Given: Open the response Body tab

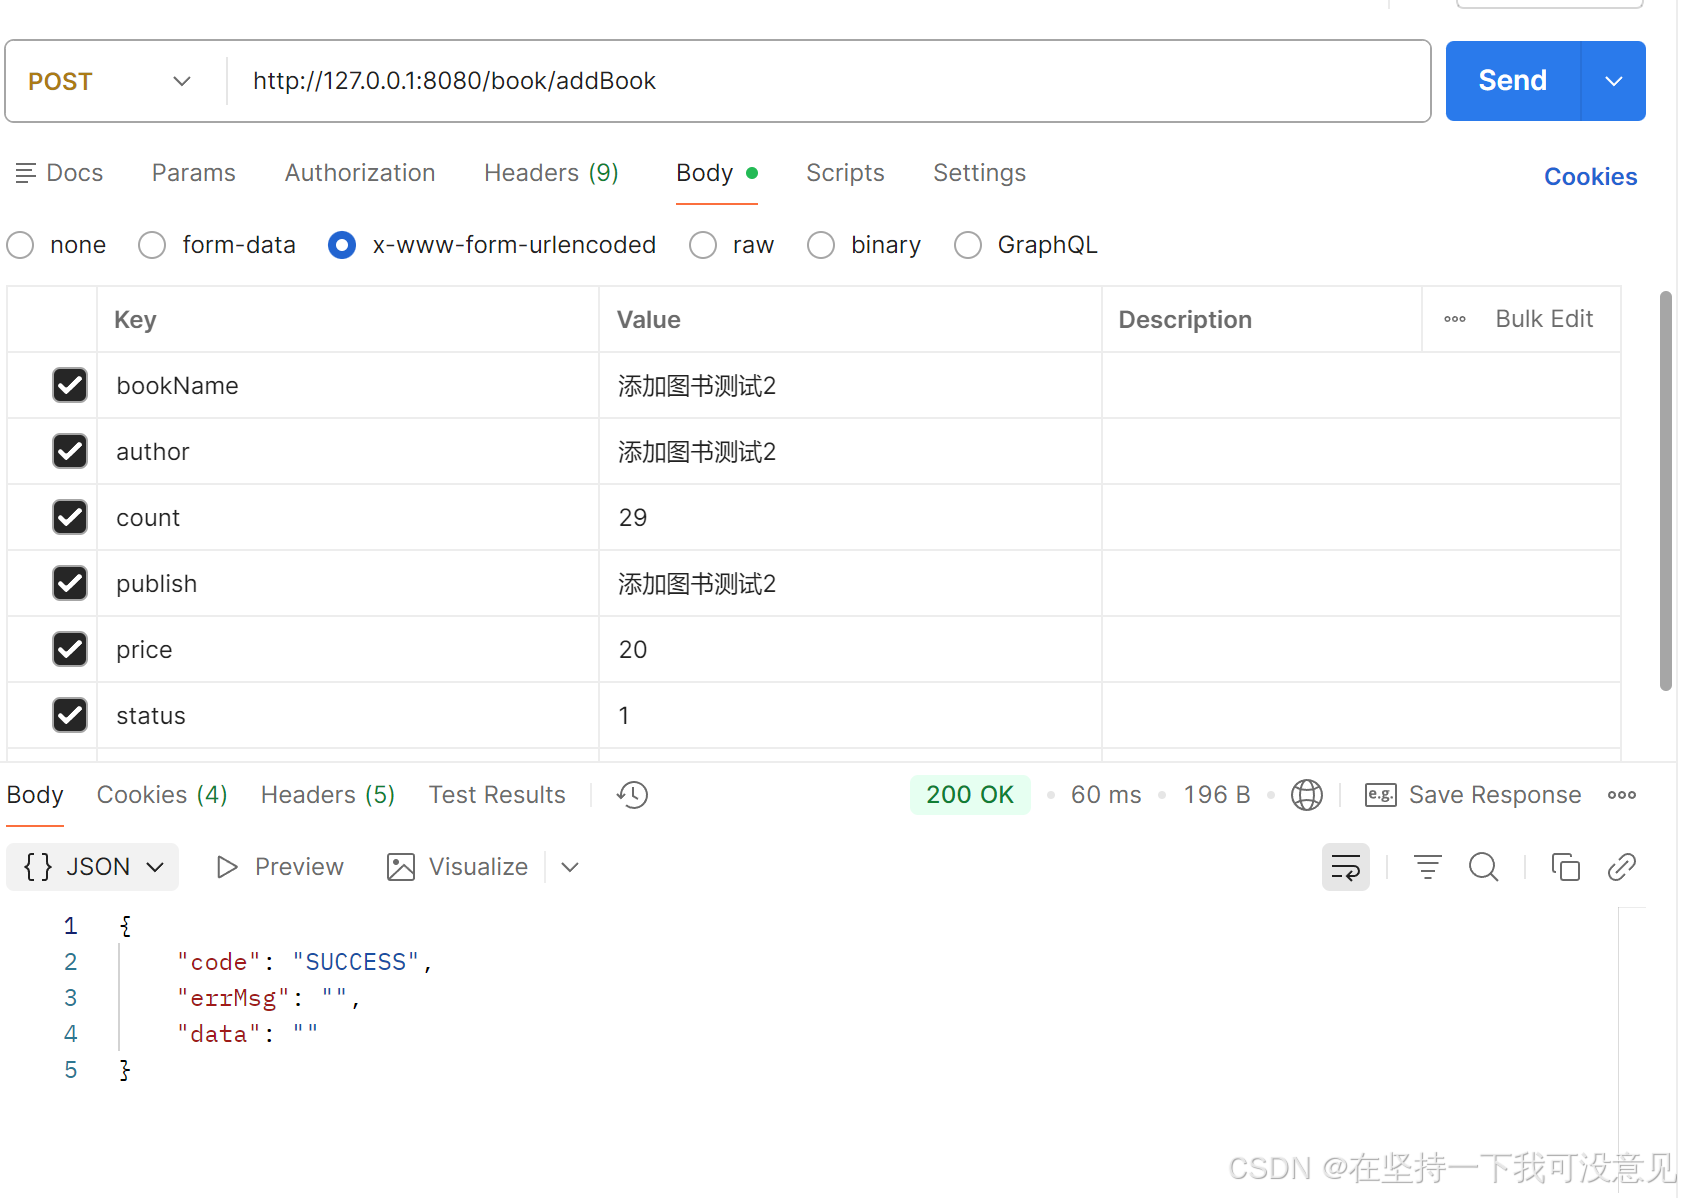Looking at the screenshot, I should [35, 795].
